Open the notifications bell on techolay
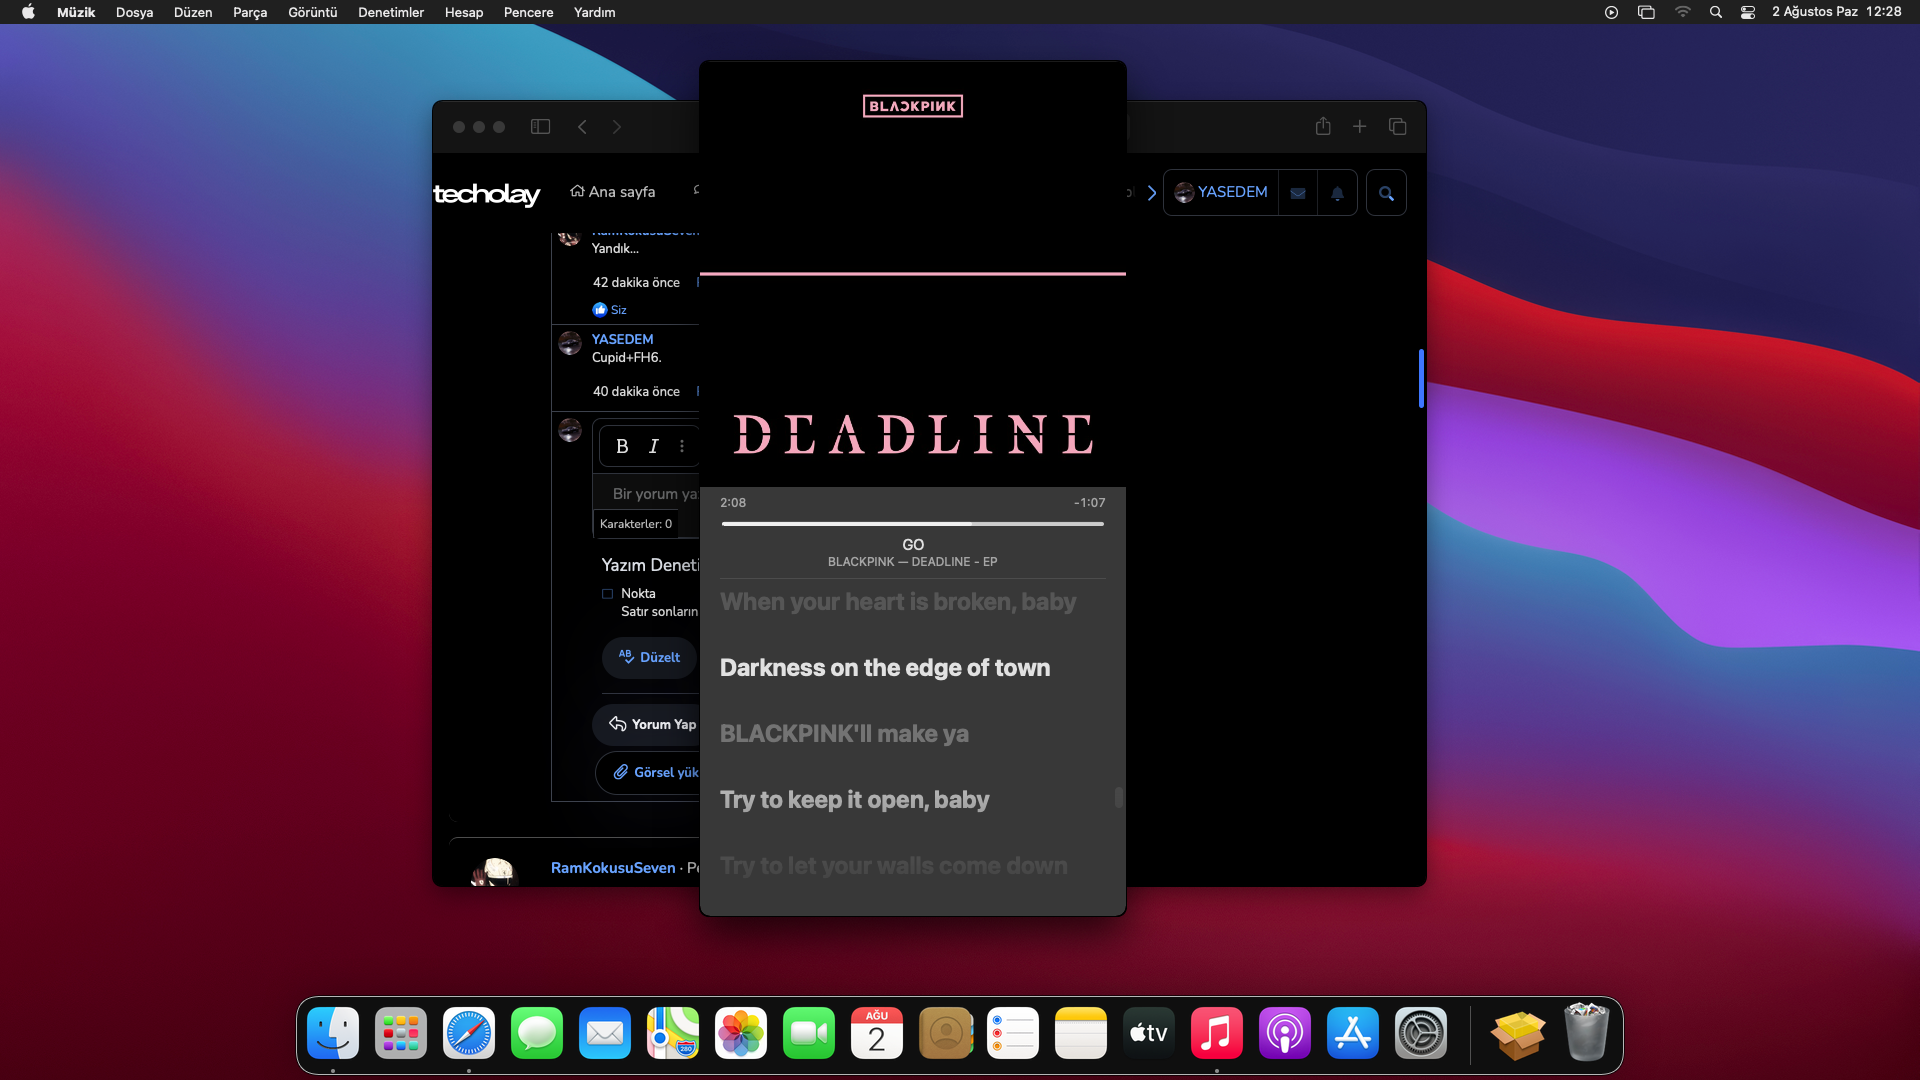 pyautogui.click(x=1337, y=193)
